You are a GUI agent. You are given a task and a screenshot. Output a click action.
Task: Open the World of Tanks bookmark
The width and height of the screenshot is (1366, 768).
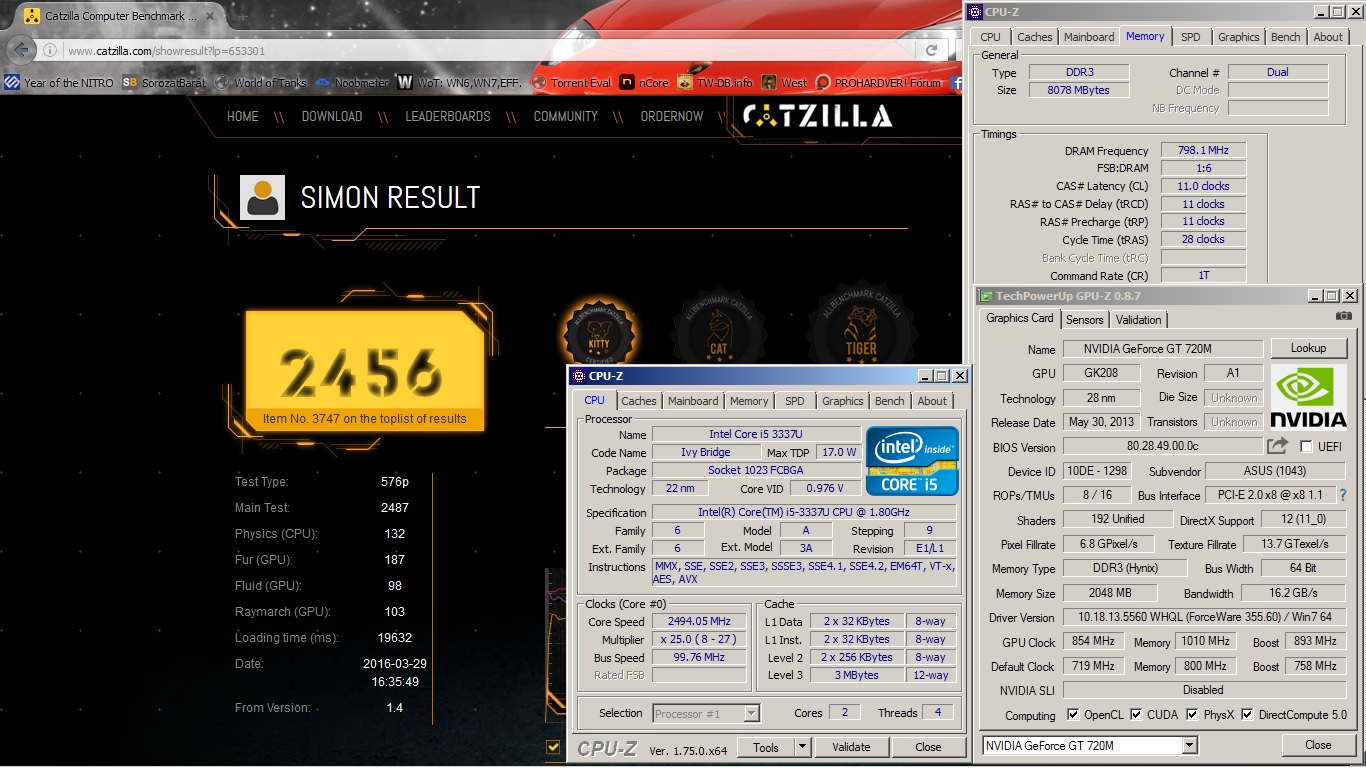[x=261, y=83]
